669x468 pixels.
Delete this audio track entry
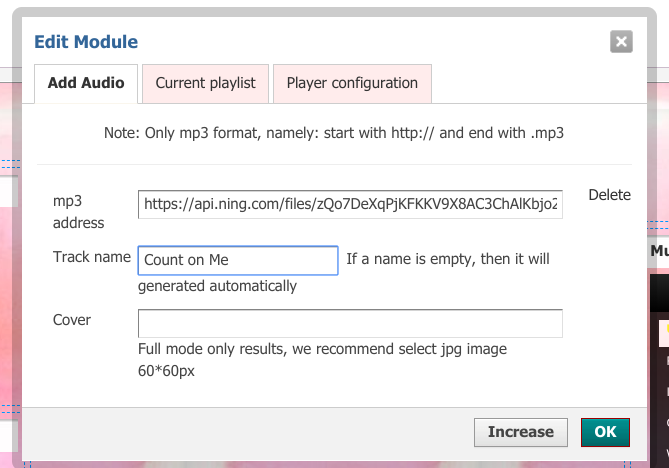[x=609, y=195]
